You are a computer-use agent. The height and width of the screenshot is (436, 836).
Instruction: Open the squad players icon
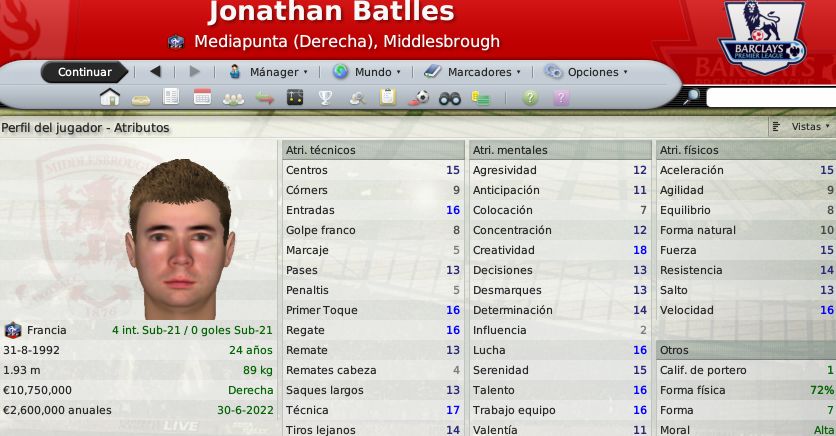coord(233,99)
